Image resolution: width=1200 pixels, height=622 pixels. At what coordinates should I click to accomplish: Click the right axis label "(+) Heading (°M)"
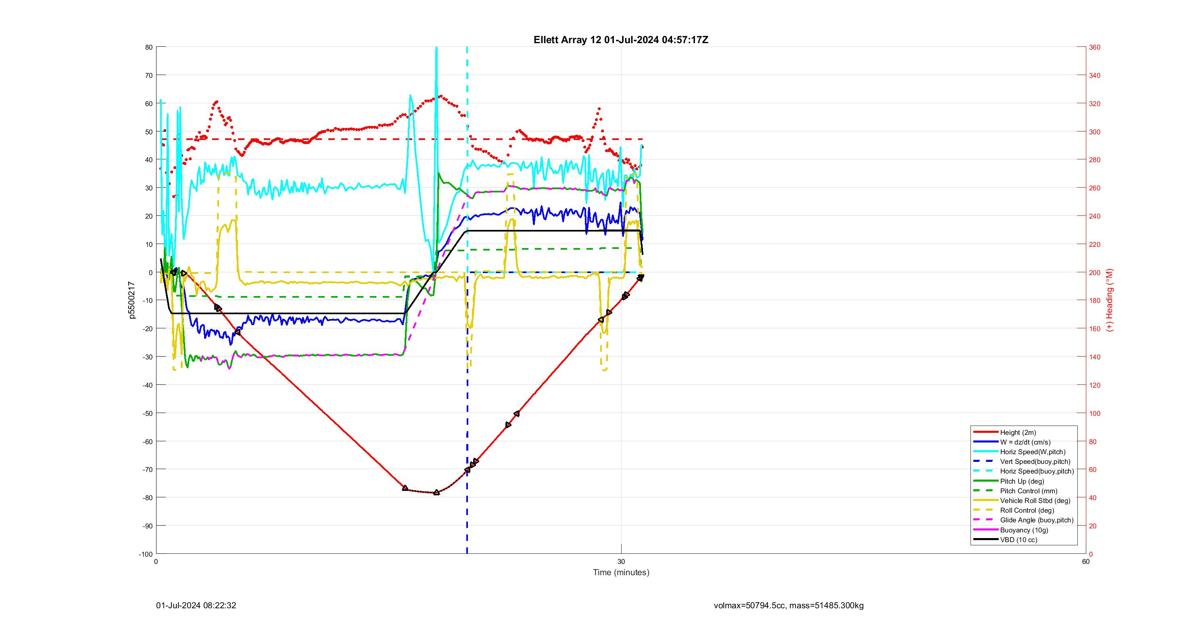(1109, 300)
